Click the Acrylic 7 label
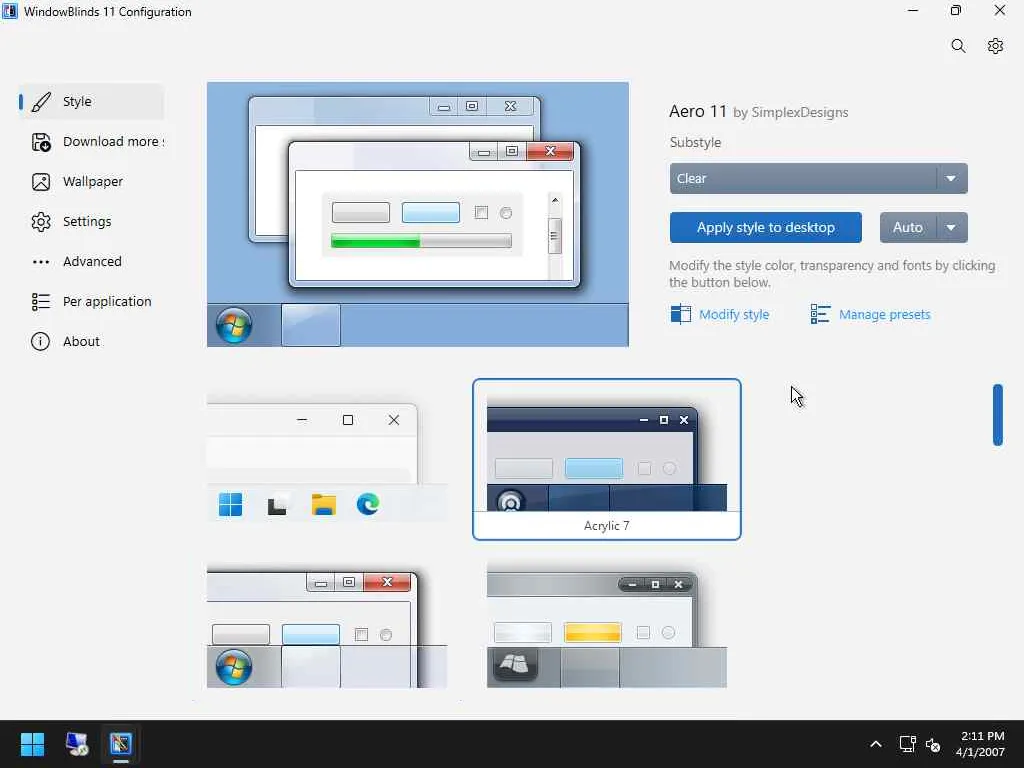 point(607,526)
